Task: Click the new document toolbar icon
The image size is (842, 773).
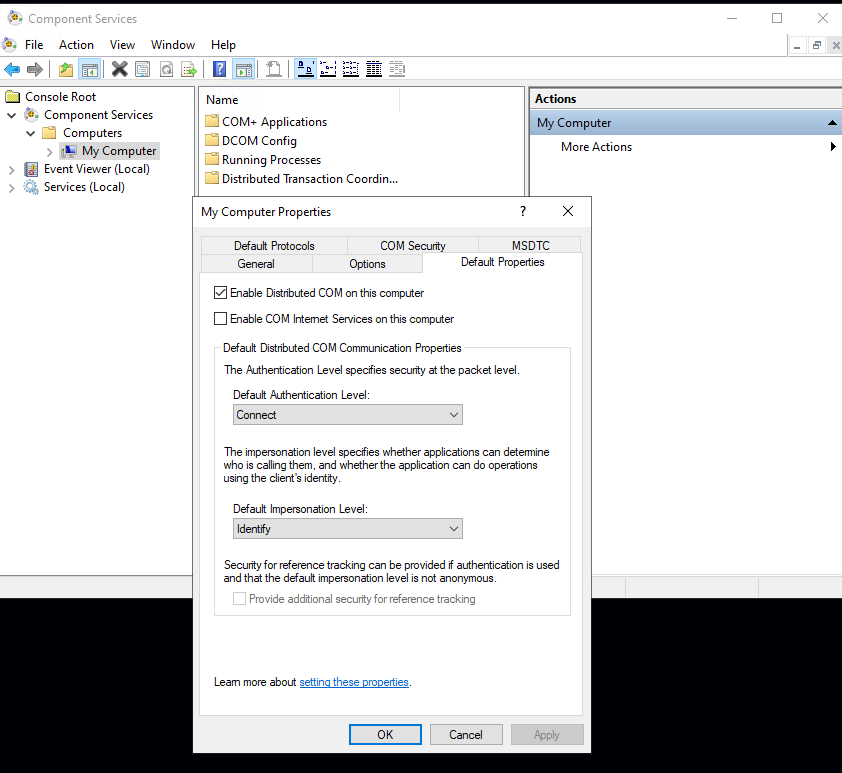Action: click(x=274, y=69)
